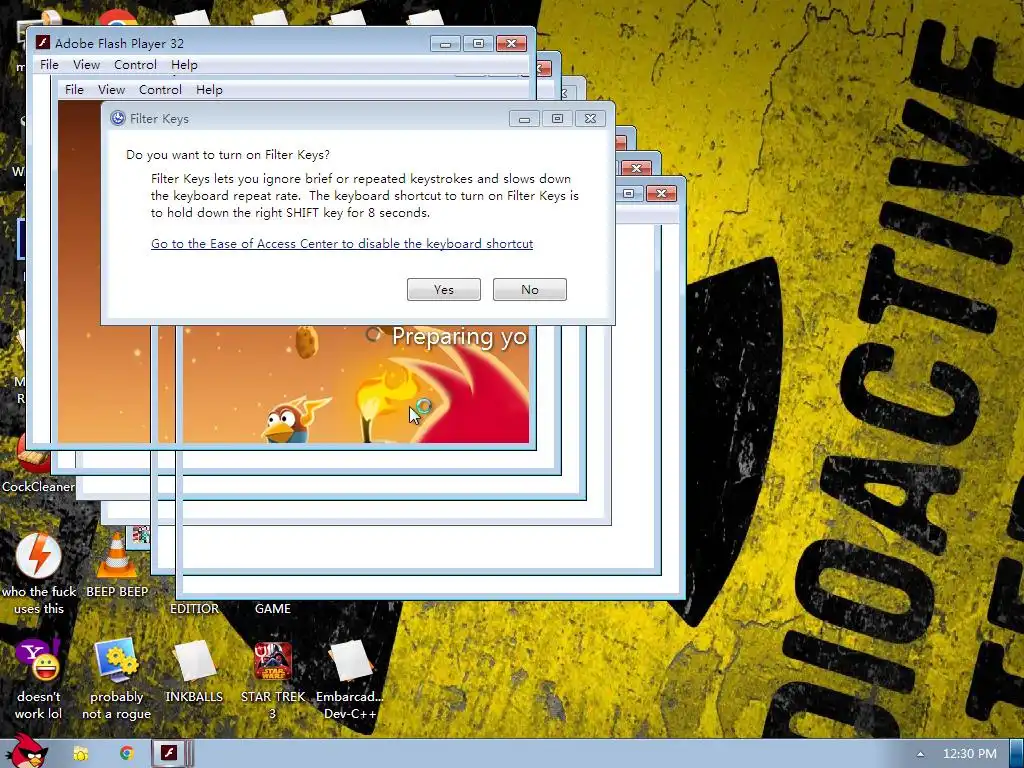The height and width of the screenshot is (768, 1024).
Task: Click the 12:30 PM taskbar clock
Action: pos(970,754)
